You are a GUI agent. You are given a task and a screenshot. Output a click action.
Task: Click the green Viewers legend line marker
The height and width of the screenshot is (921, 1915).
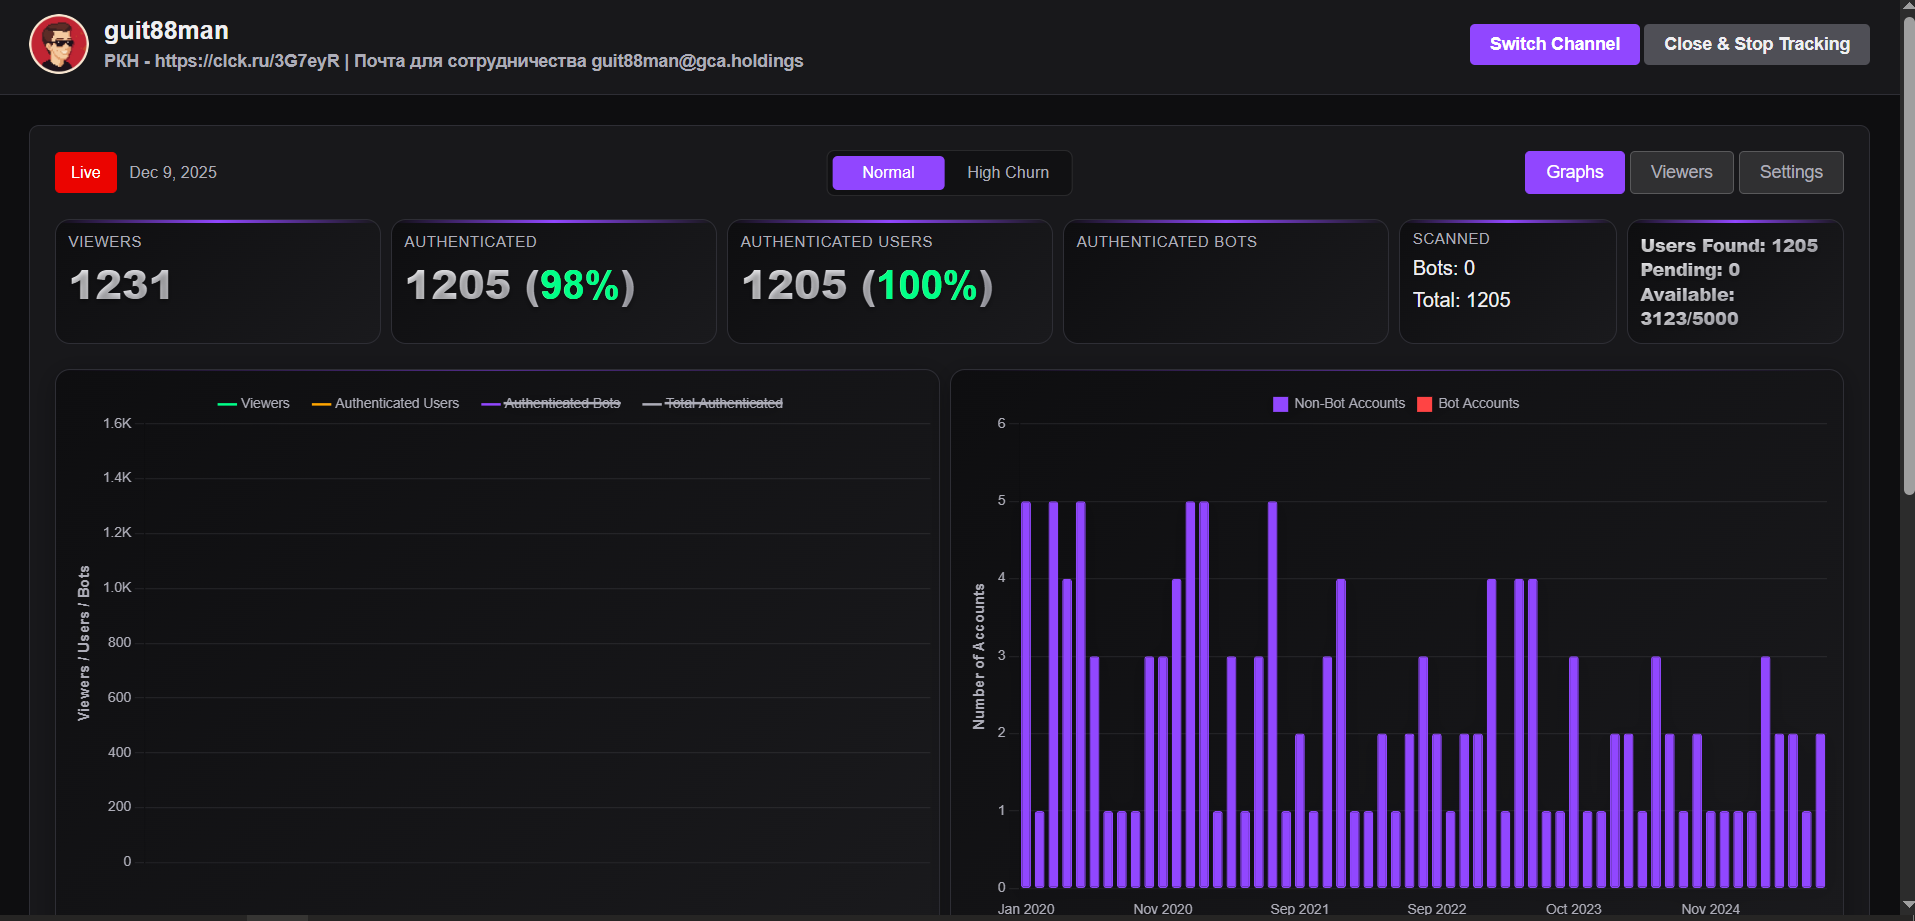point(227,404)
